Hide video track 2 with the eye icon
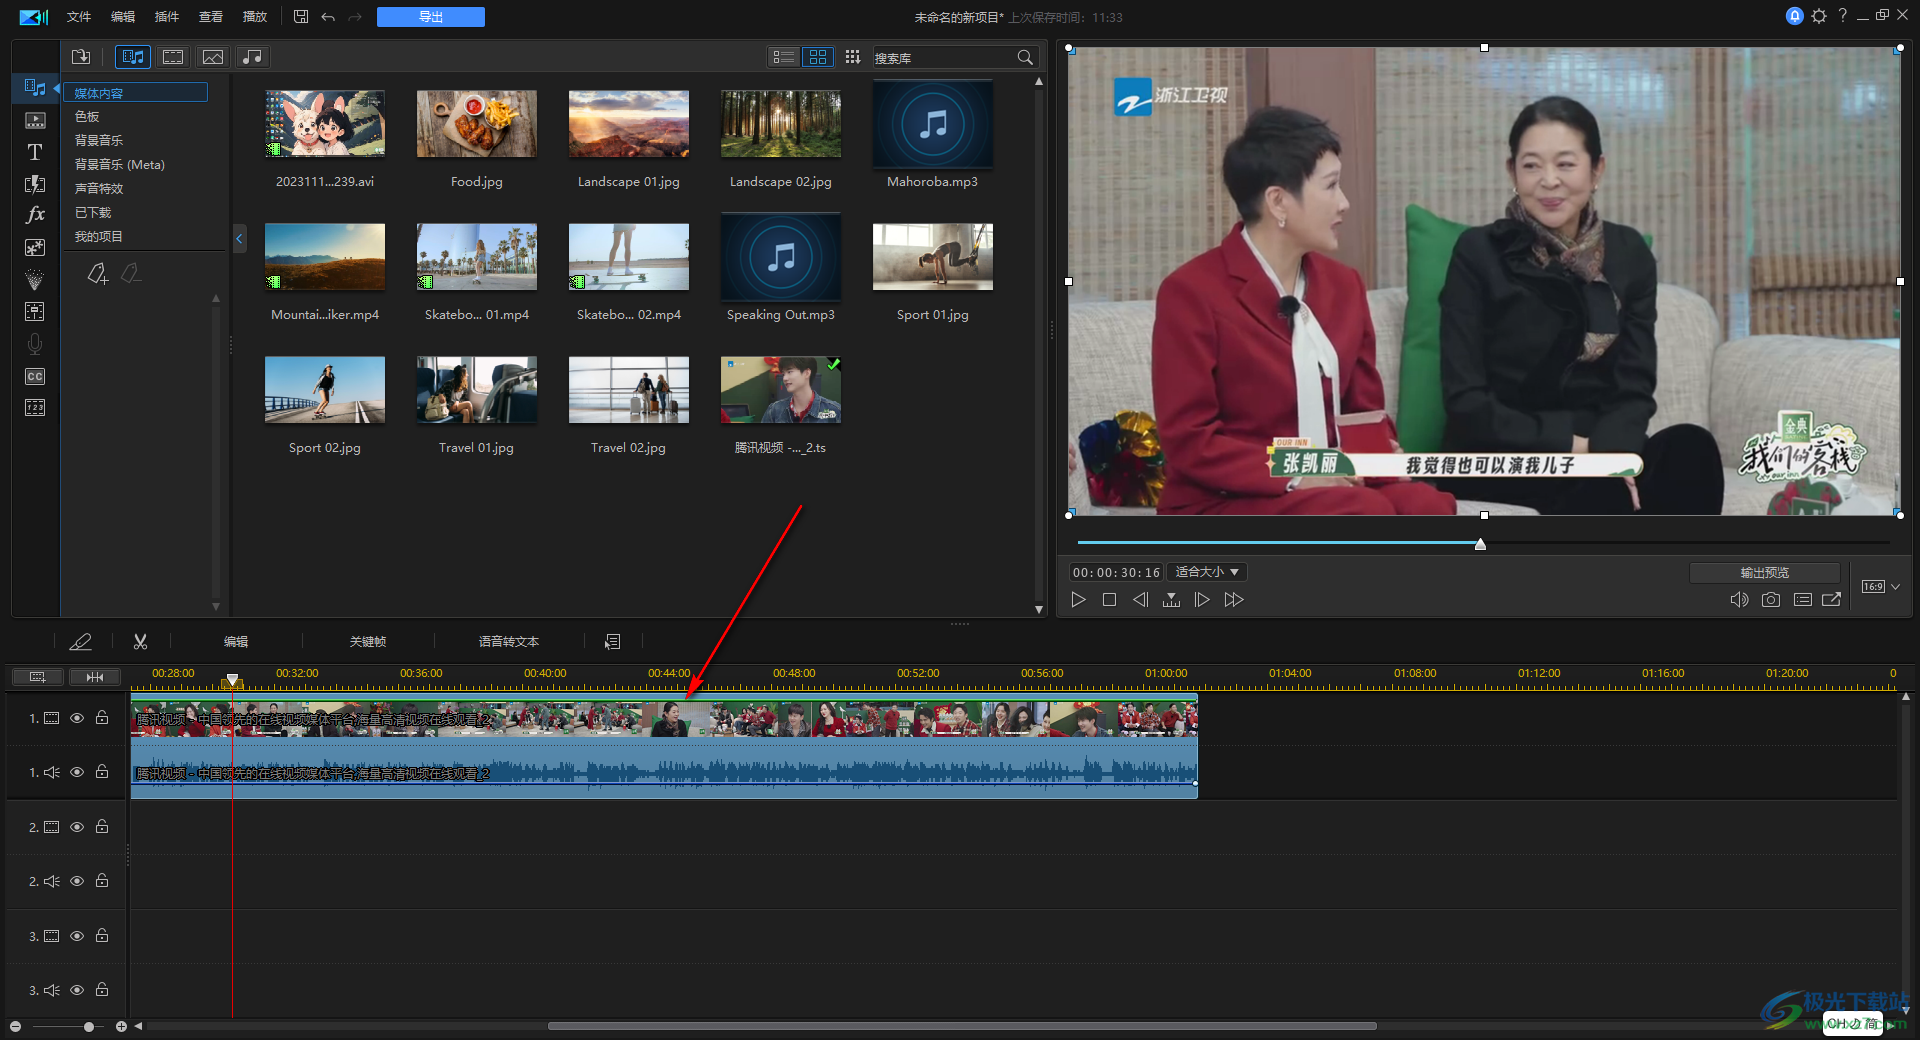This screenshot has height=1040, width=1920. [x=77, y=827]
